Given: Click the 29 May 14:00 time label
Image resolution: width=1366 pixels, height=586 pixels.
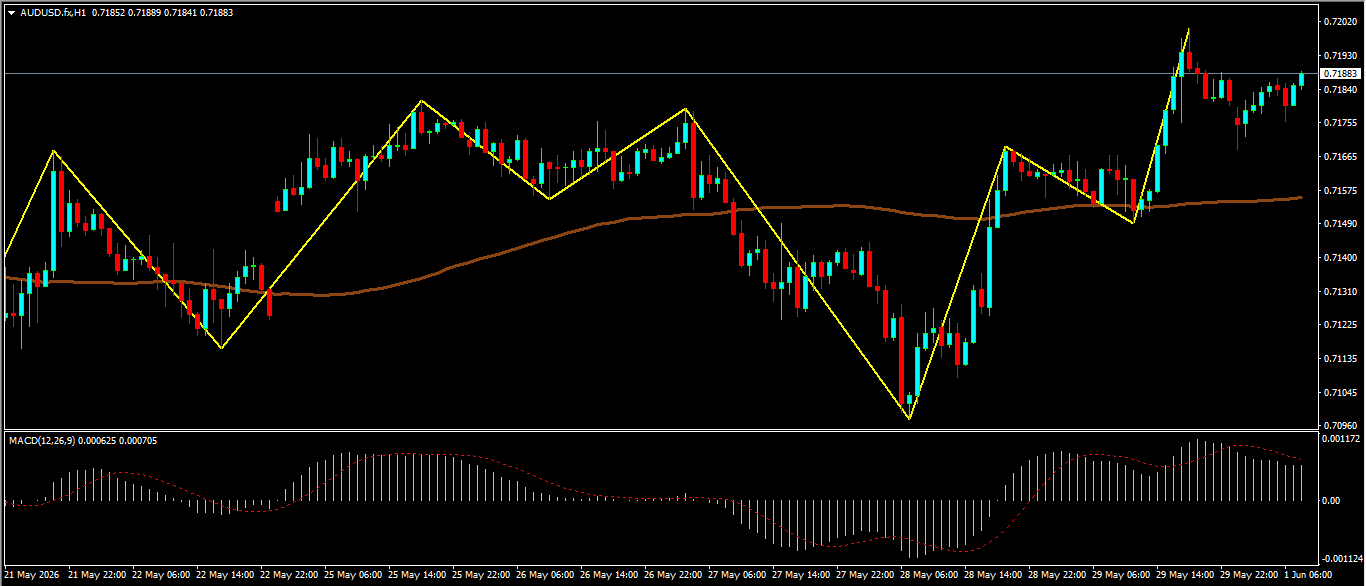Looking at the screenshot, I should [x=1186, y=575].
